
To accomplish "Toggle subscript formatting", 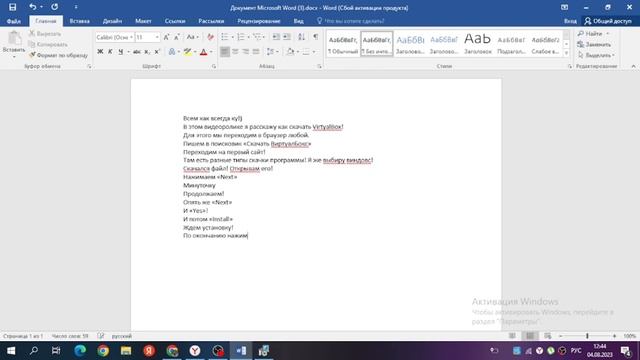I will [147, 52].
